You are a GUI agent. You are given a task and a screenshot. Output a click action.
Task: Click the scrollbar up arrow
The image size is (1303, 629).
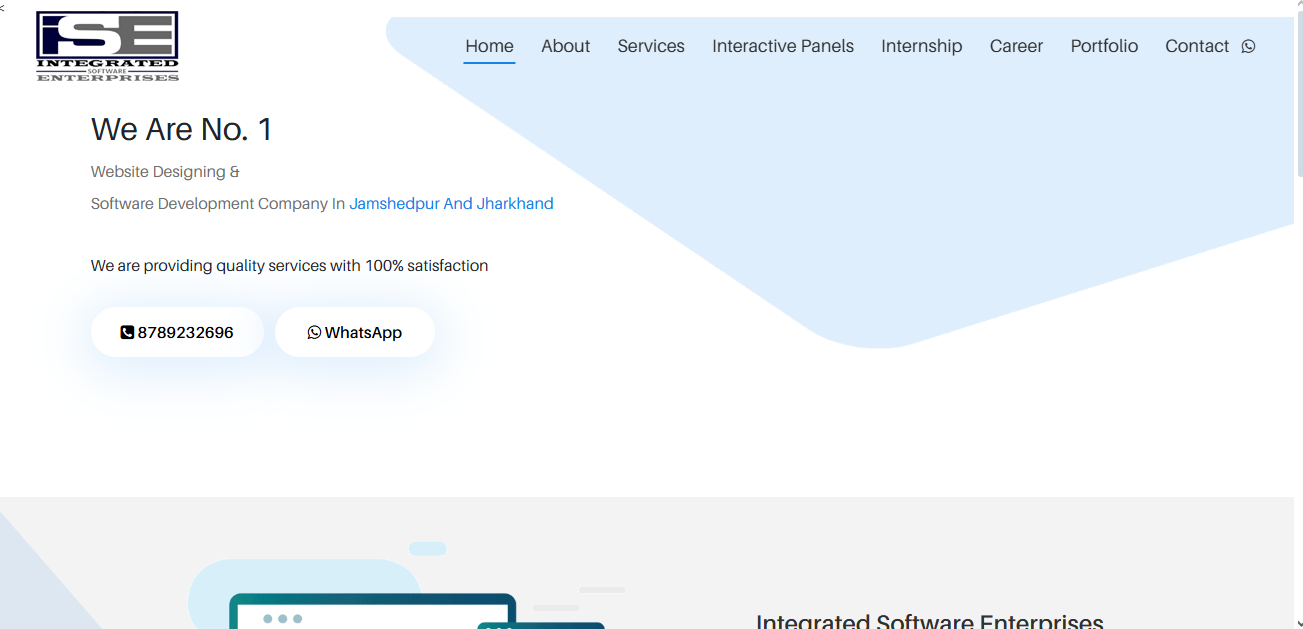[x=1298, y=7]
